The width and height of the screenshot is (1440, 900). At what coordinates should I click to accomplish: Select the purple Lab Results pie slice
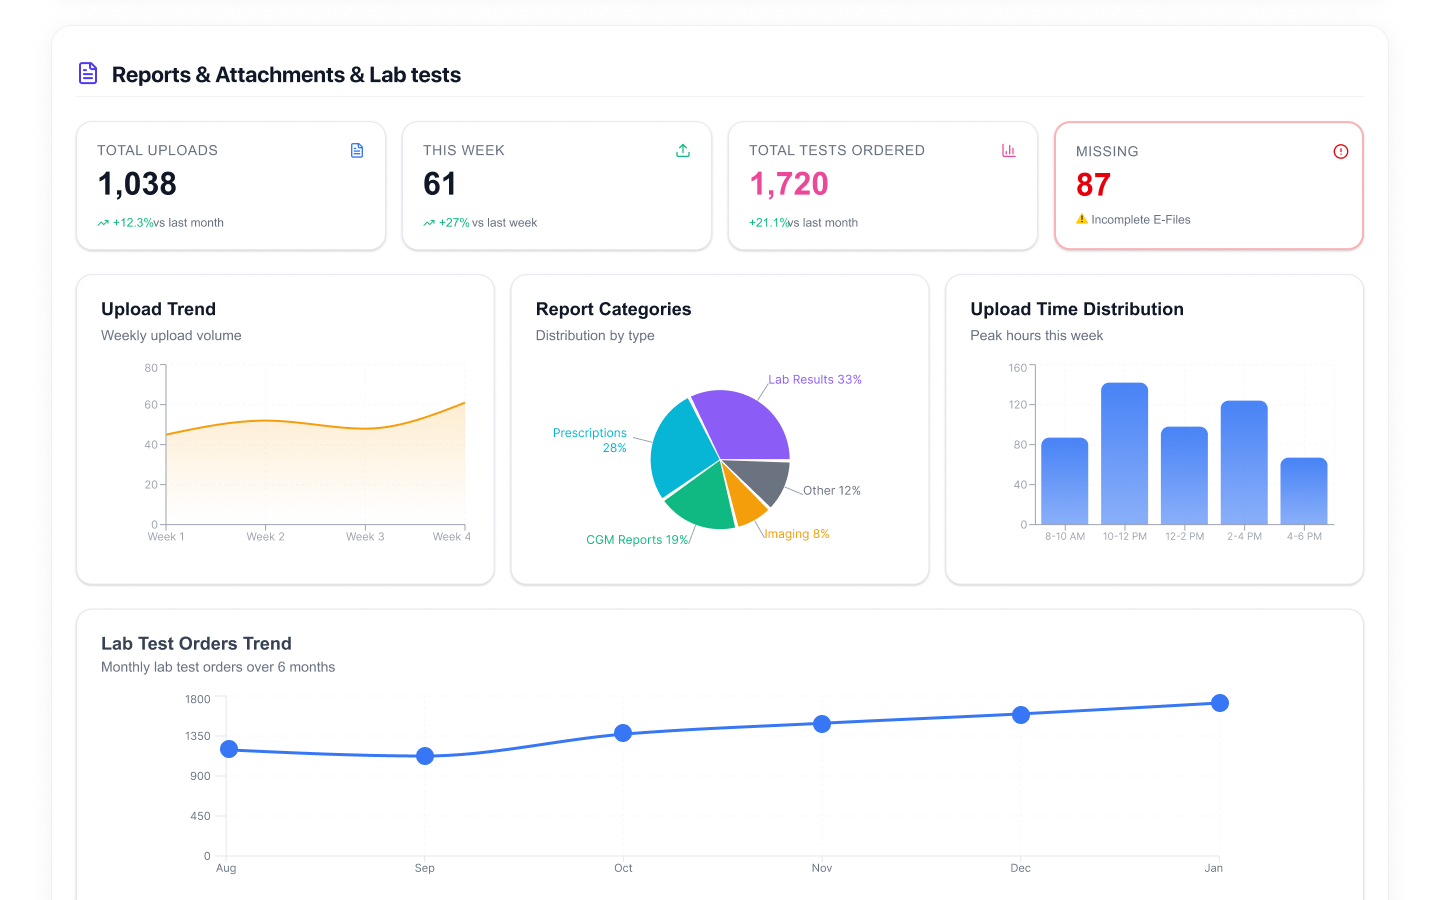745,425
